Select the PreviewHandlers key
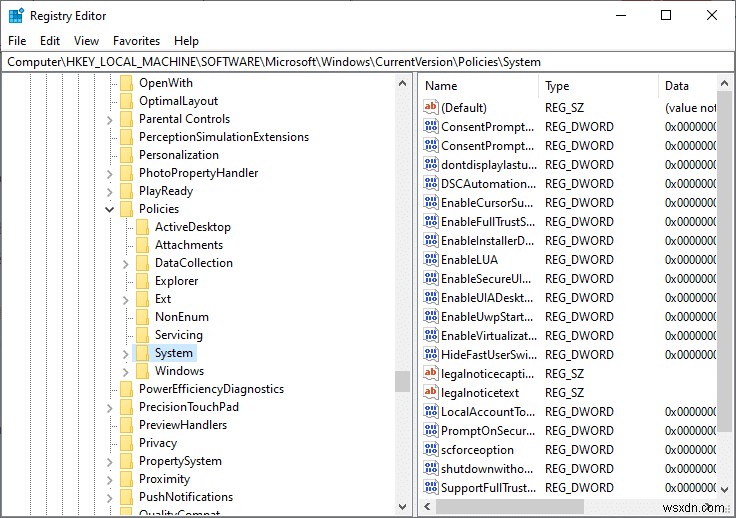Screen dimensions: 736x518 point(183,425)
